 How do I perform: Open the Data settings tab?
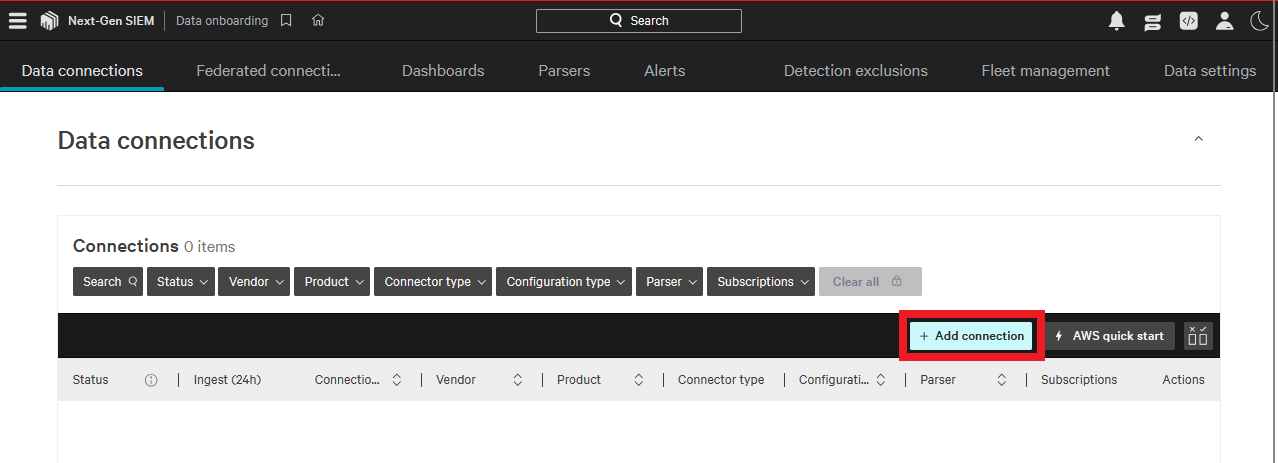[1210, 71]
